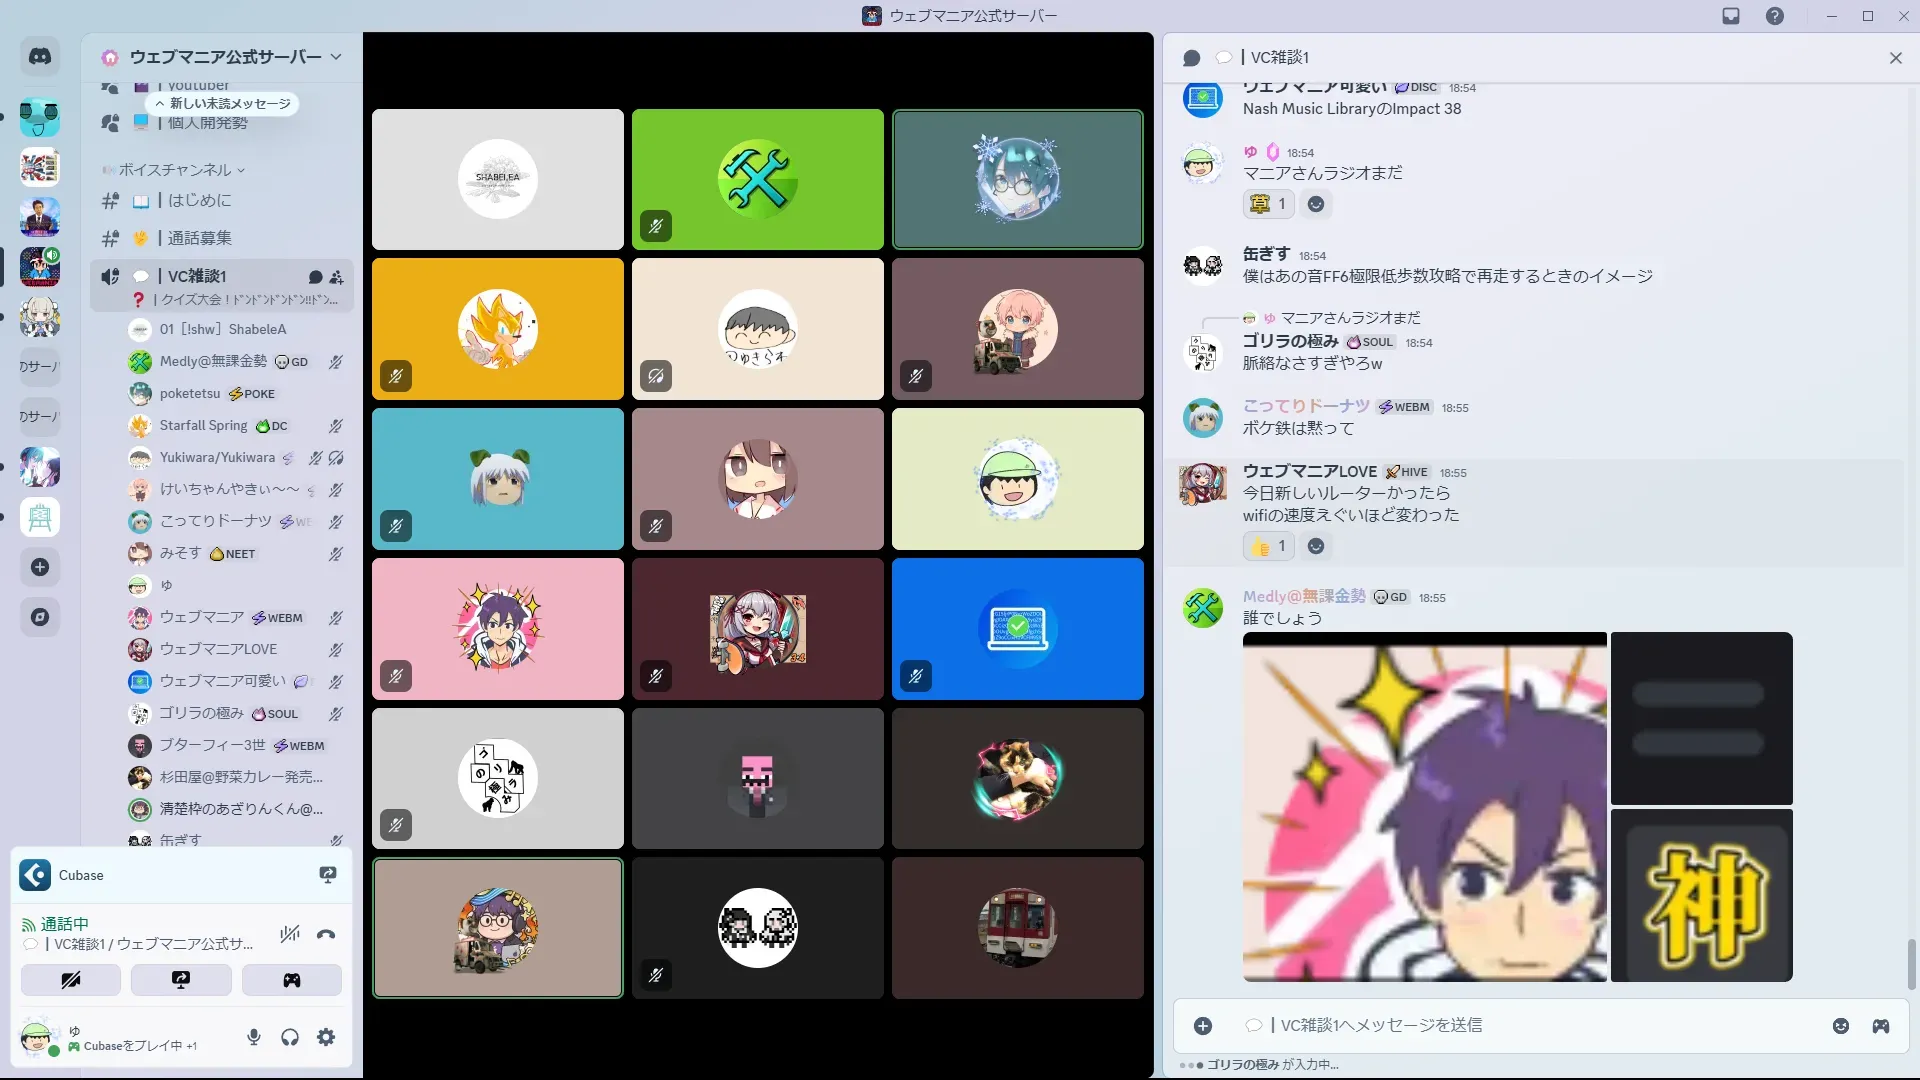Image resolution: width=1920 pixels, height=1080 pixels.
Task: Stream Cubase with the share-screen icon
Action: (x=327, y=875)
